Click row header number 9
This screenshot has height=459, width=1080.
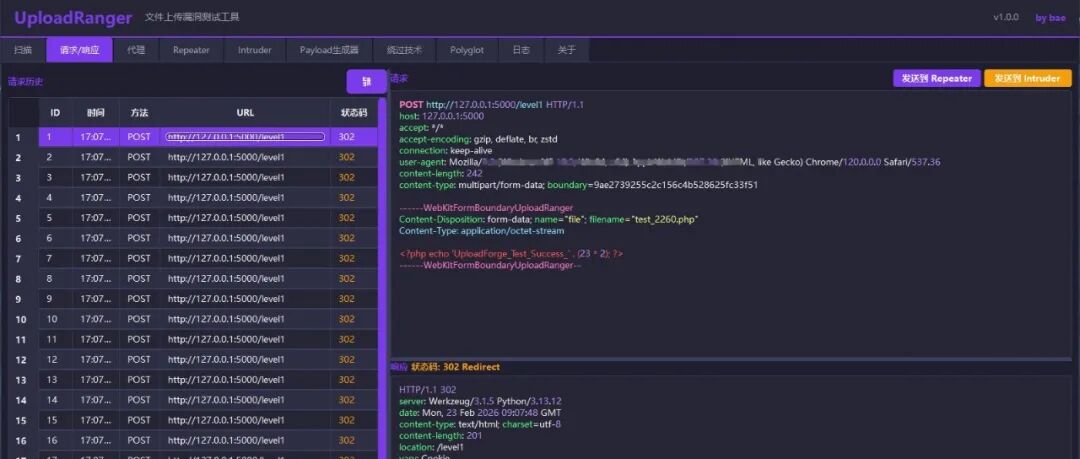click(19, 300)
